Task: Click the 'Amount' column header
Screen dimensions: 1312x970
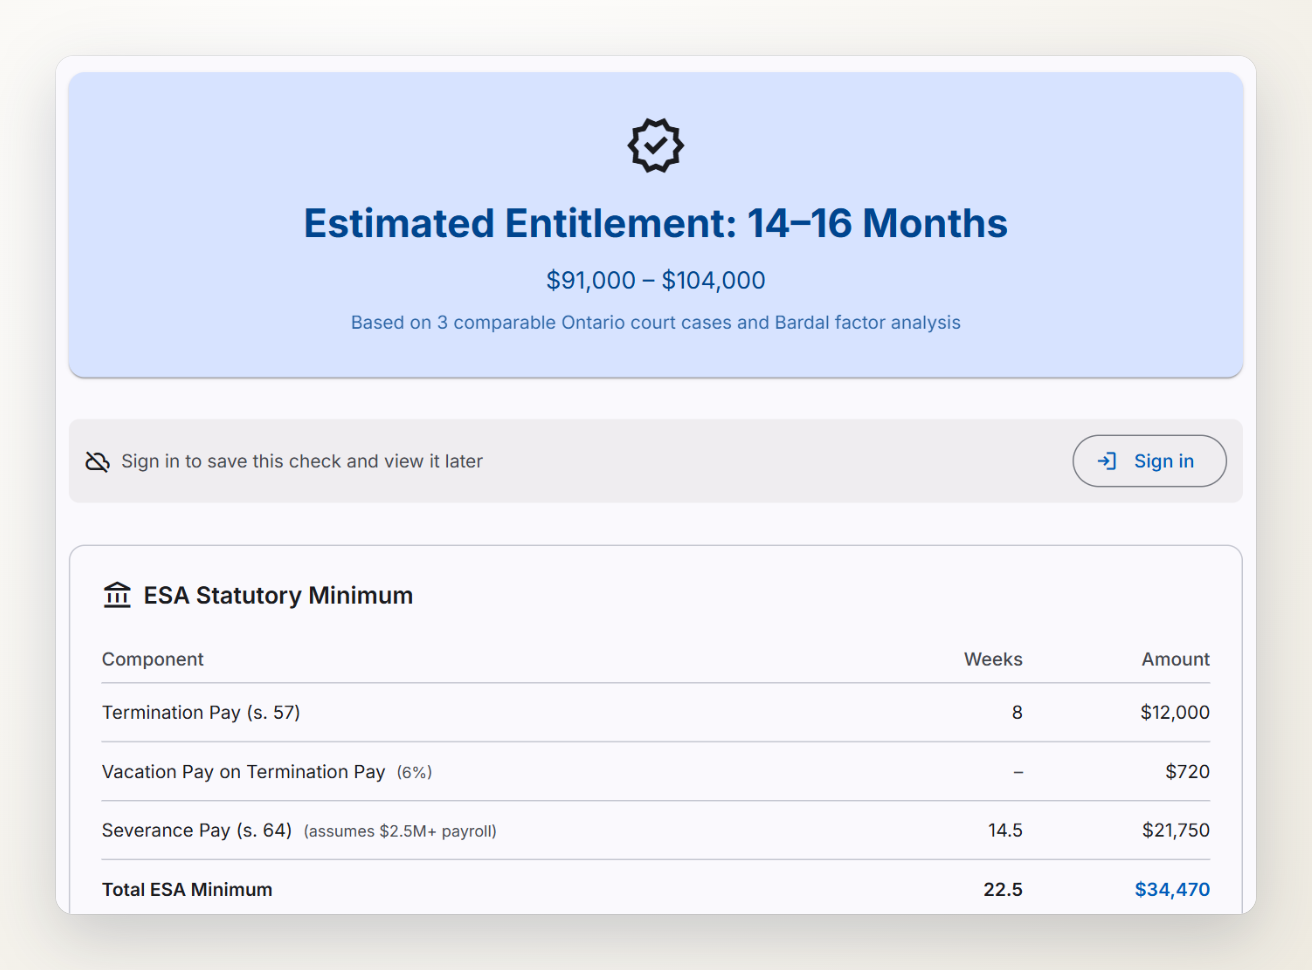Action: 1176,659
